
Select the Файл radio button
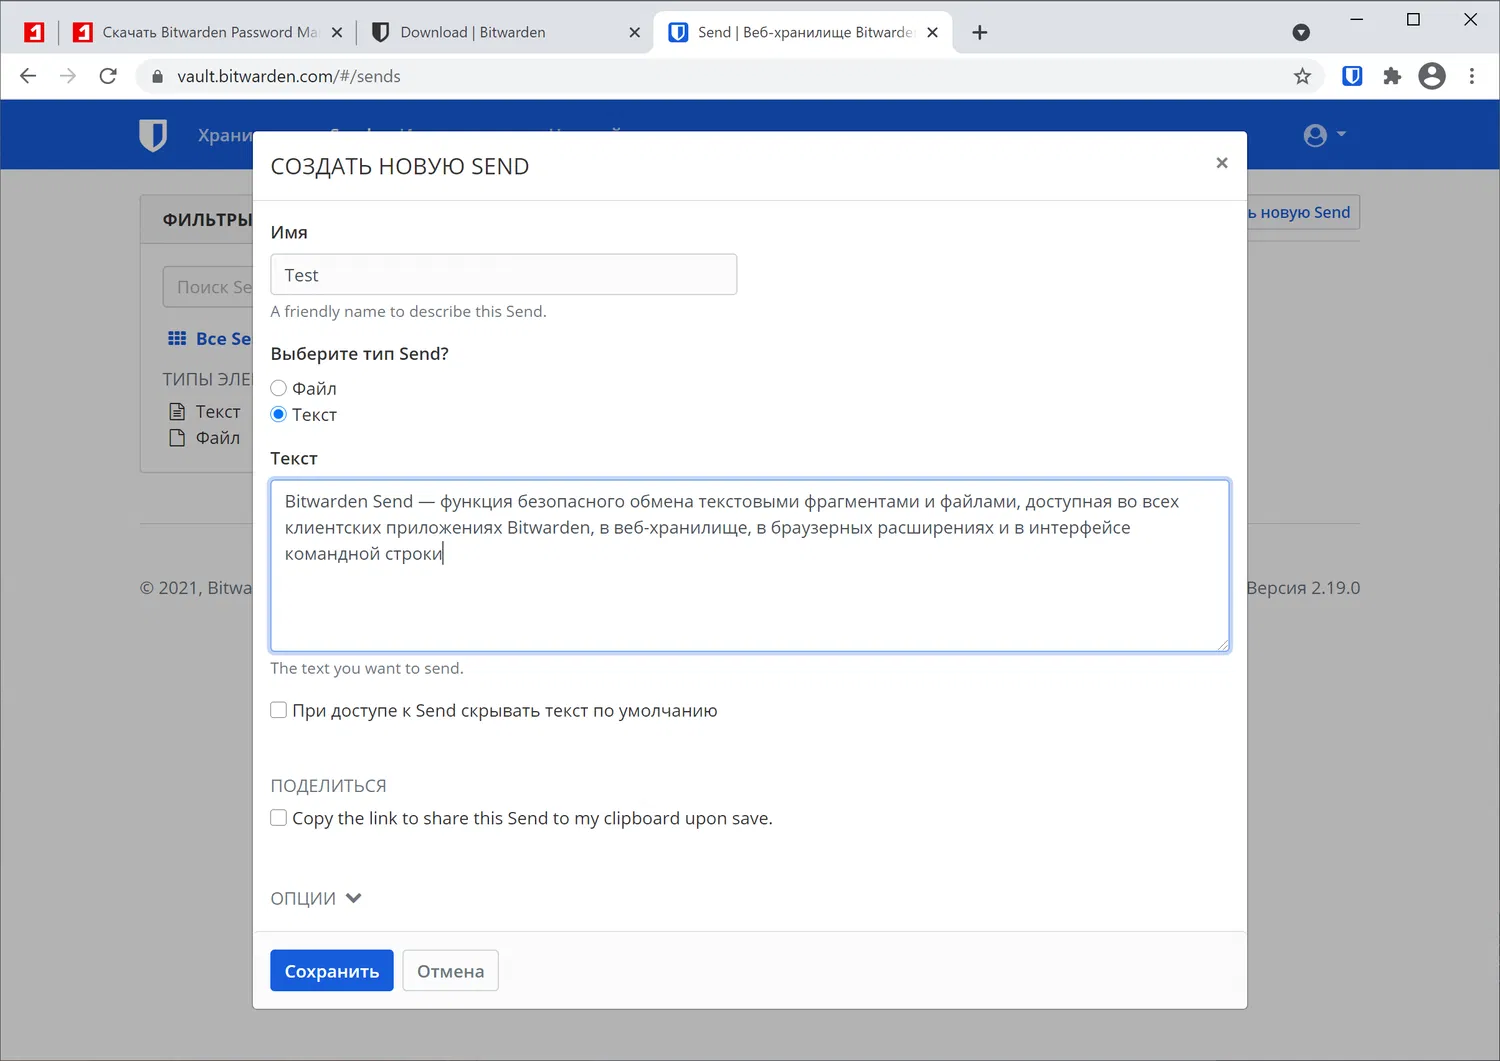(x=279, y=388)
